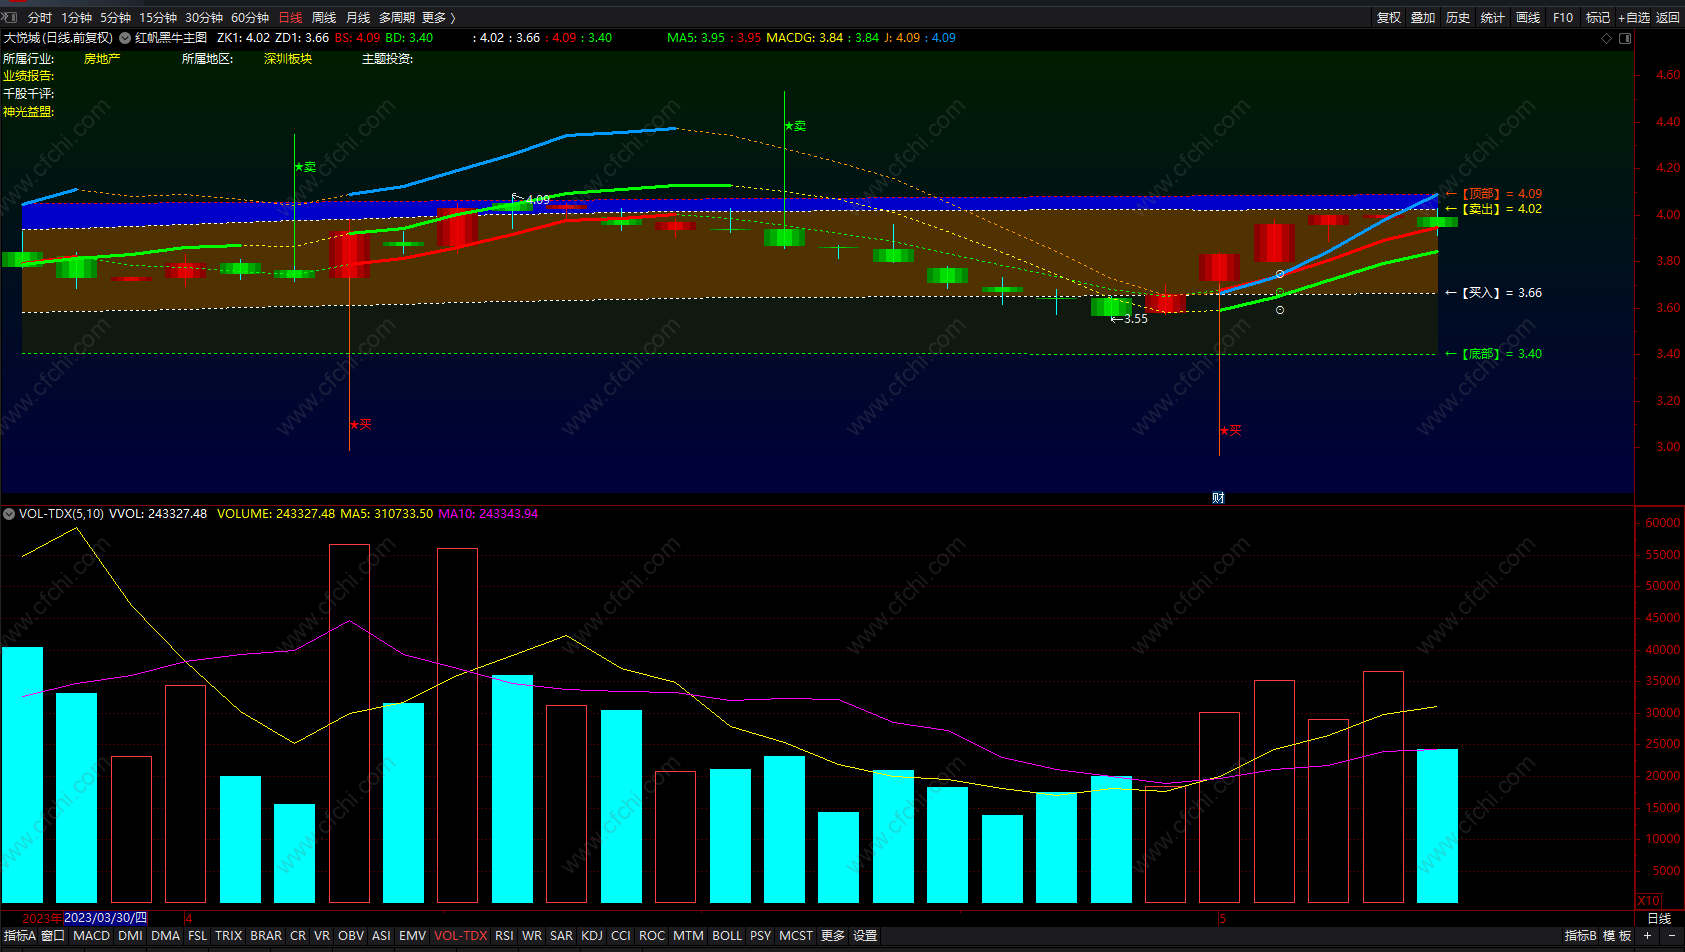Click the 神光益盟 label
The image size is (1685, 952).
click(28, 112)
